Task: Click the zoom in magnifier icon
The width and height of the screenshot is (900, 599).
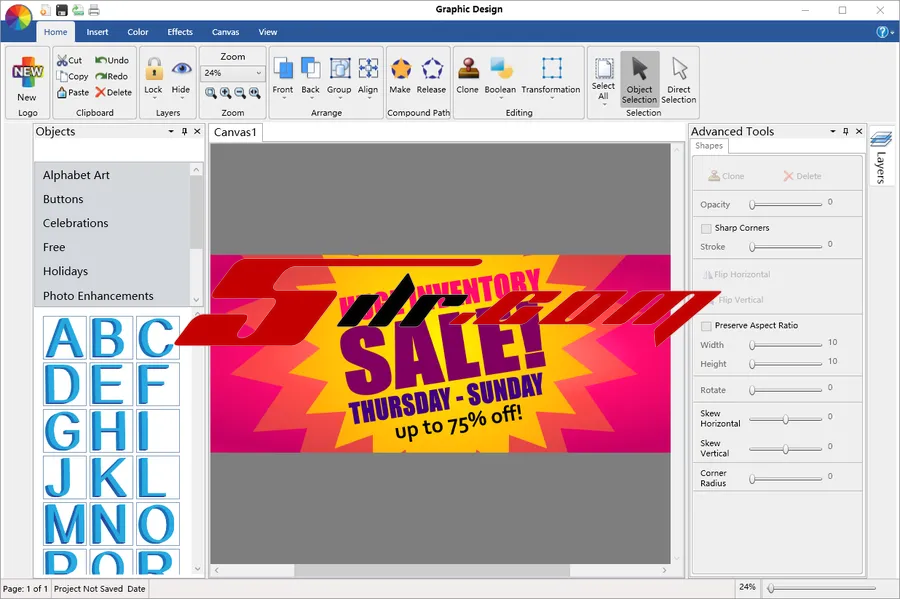Action: [226, 93]
